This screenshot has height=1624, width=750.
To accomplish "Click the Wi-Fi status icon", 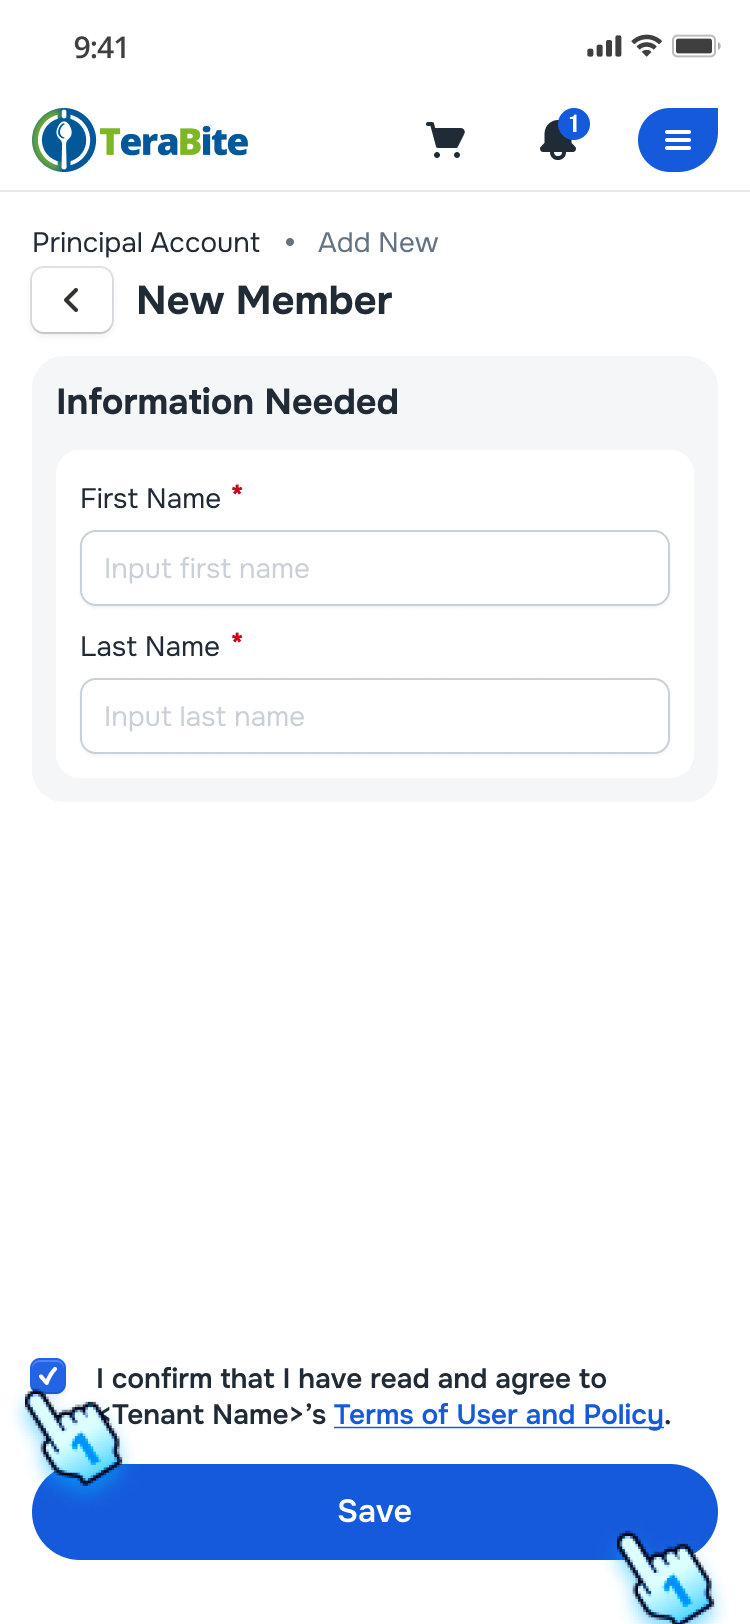I will [x=646, y=45].
